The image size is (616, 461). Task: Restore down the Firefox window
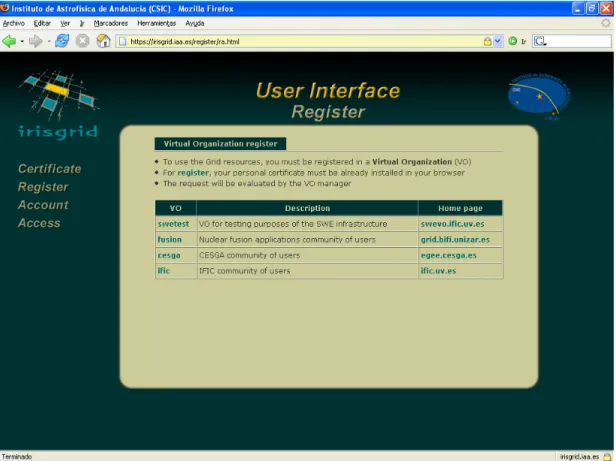(592, 8)
